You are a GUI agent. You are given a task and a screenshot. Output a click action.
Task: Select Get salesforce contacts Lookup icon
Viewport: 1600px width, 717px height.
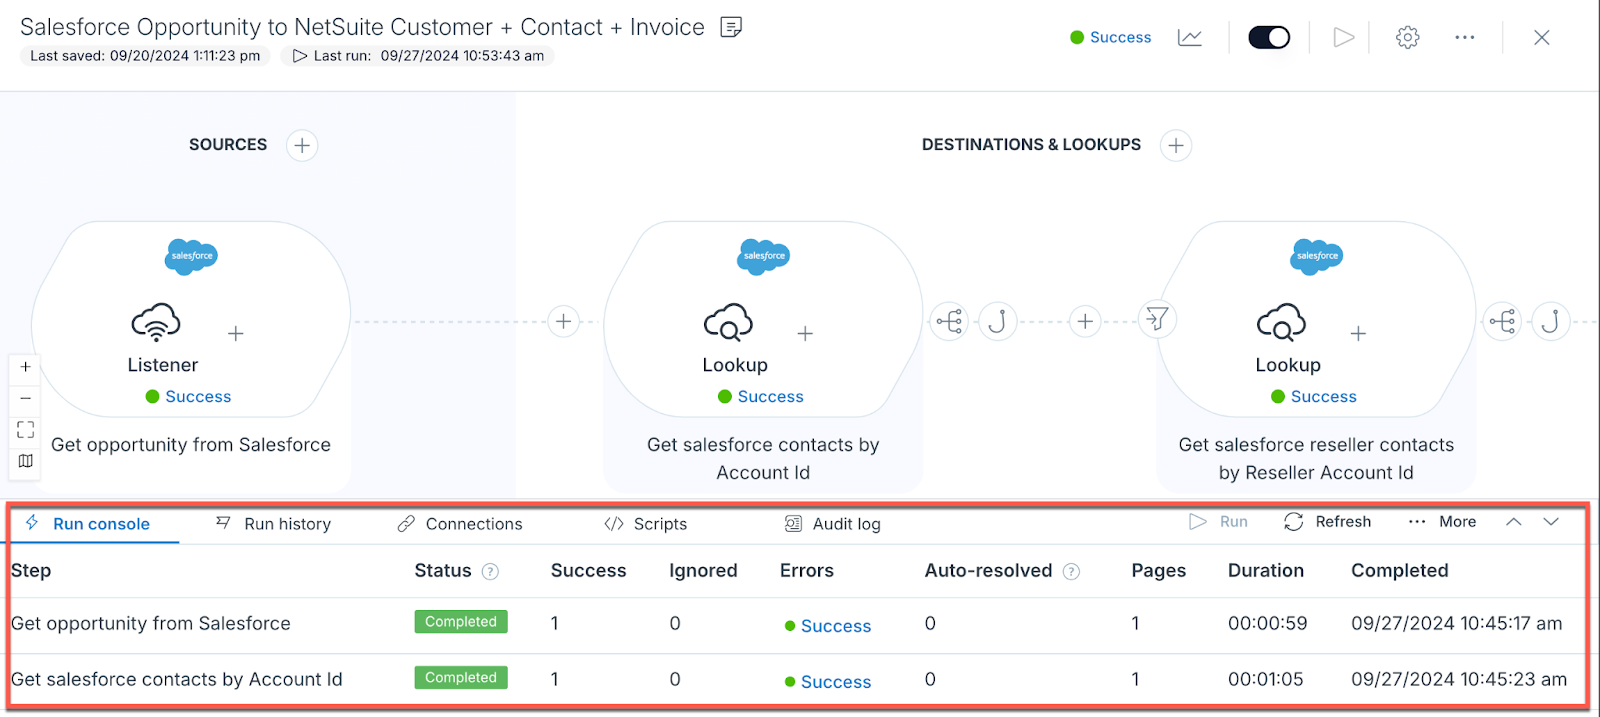pos(729,322)
